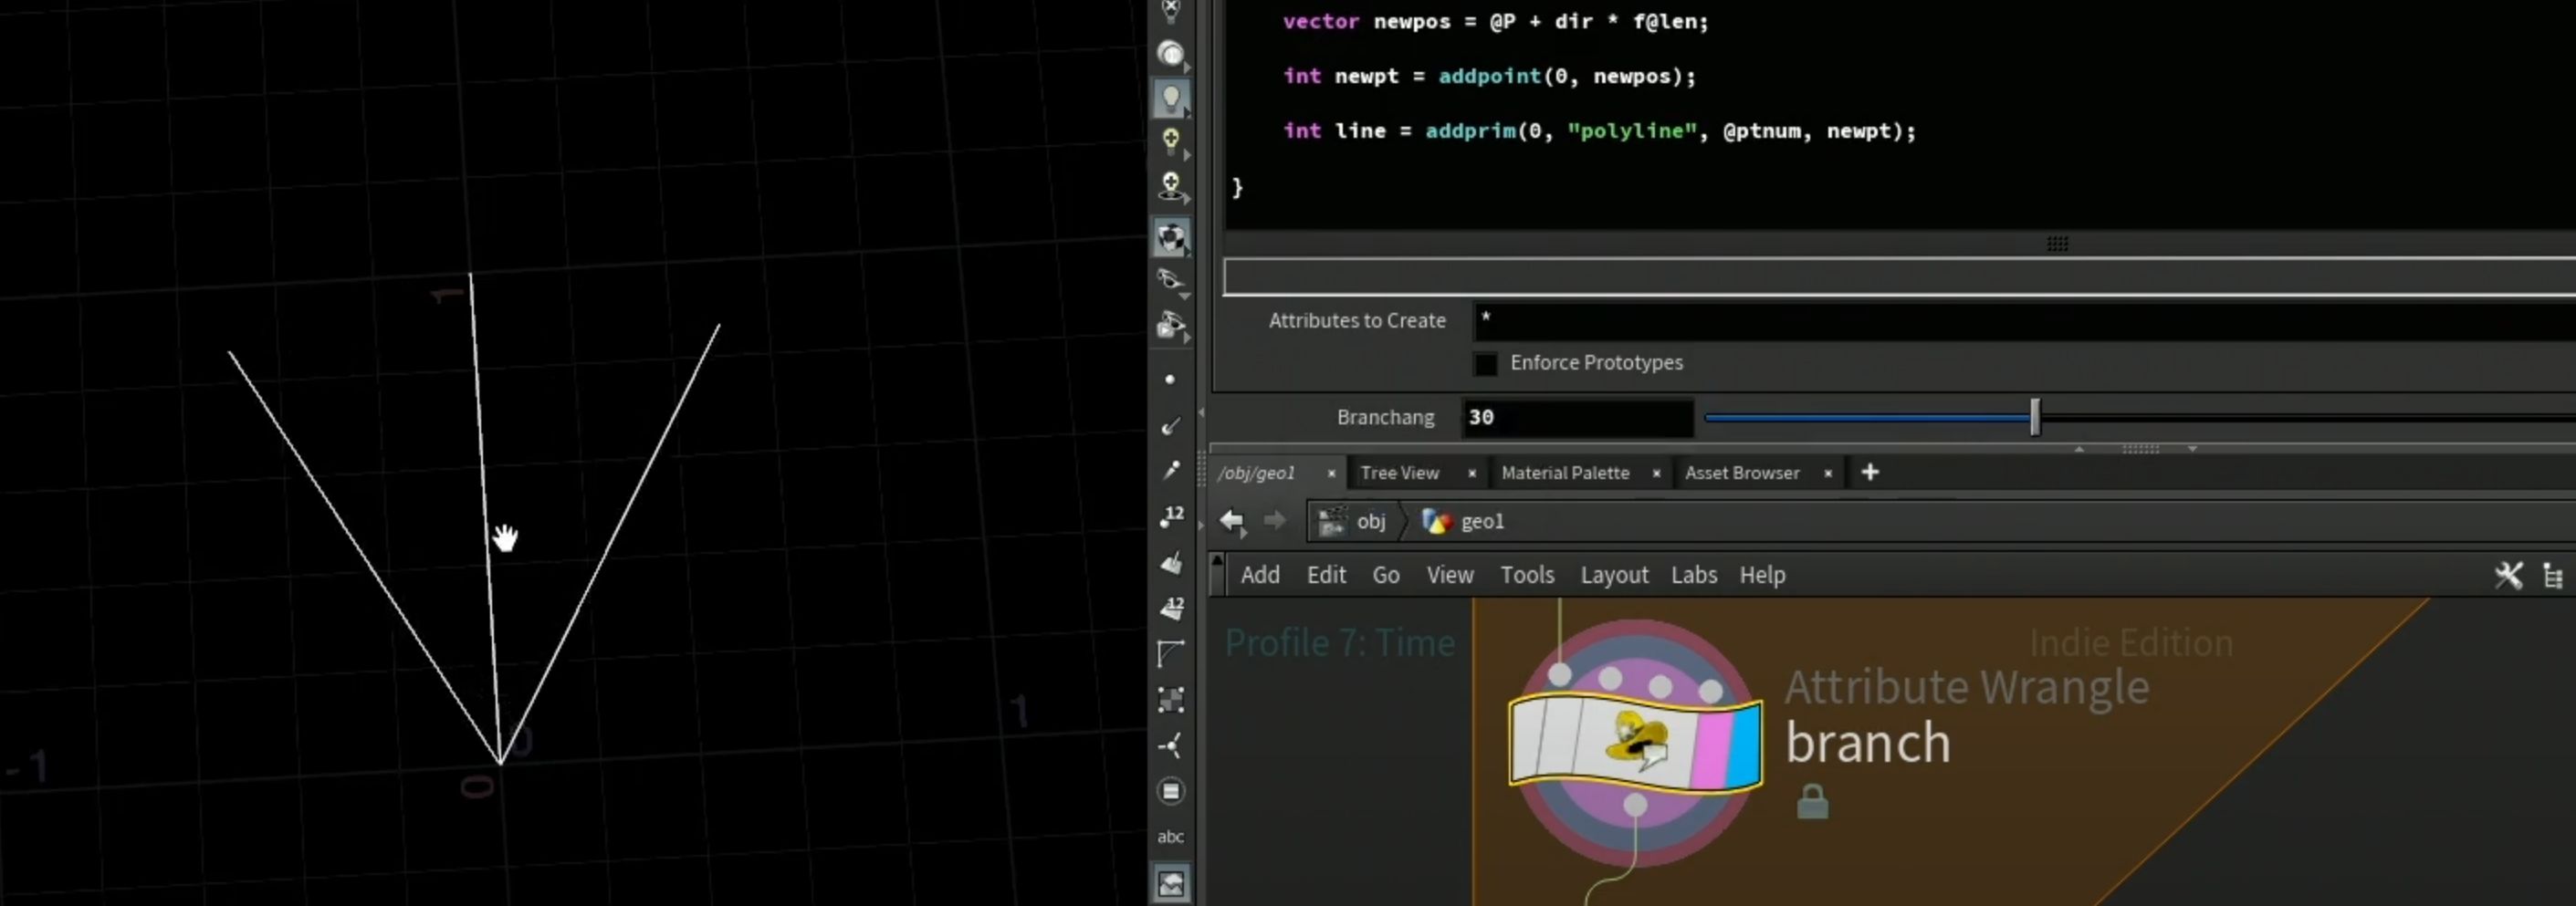Open the Labs menu
The image size is (2576, 906).
1693,575
